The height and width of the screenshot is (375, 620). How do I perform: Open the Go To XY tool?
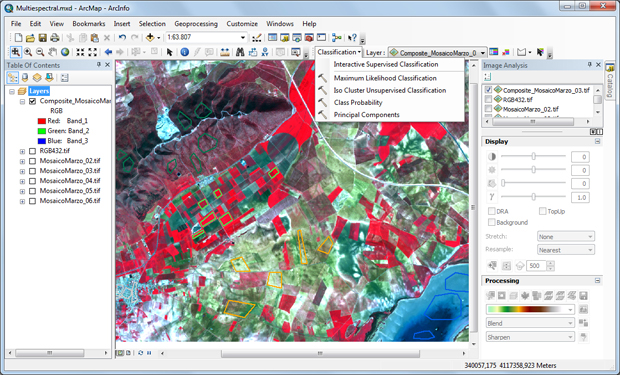265,52
